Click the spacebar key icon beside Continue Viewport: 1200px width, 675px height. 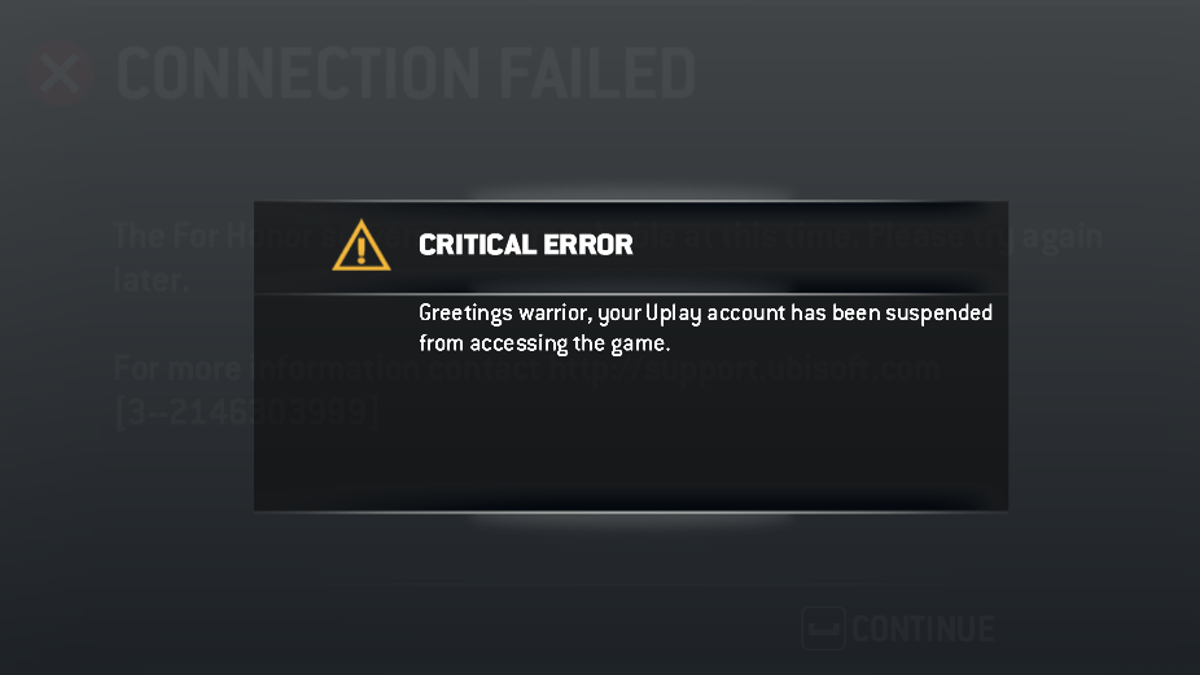(x=823, y=629)
